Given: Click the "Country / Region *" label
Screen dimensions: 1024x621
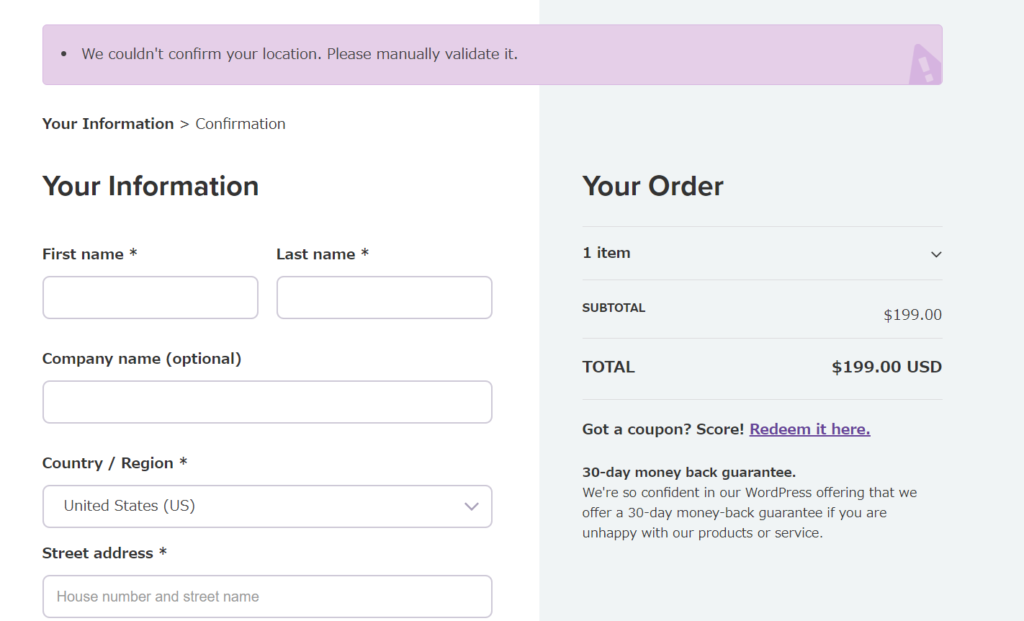Looking at the screenshot, I should [114, 463].
